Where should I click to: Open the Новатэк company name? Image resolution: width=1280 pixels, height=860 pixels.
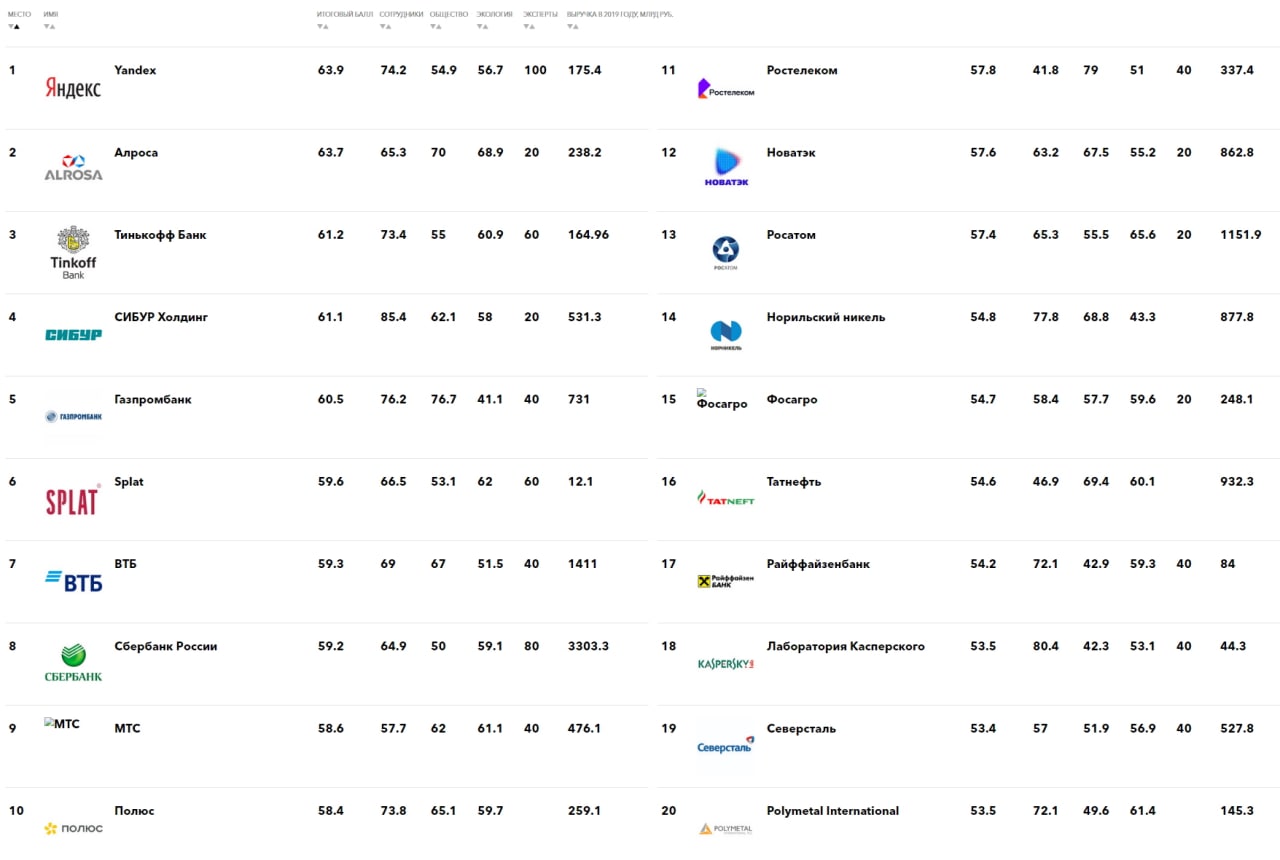791,153
